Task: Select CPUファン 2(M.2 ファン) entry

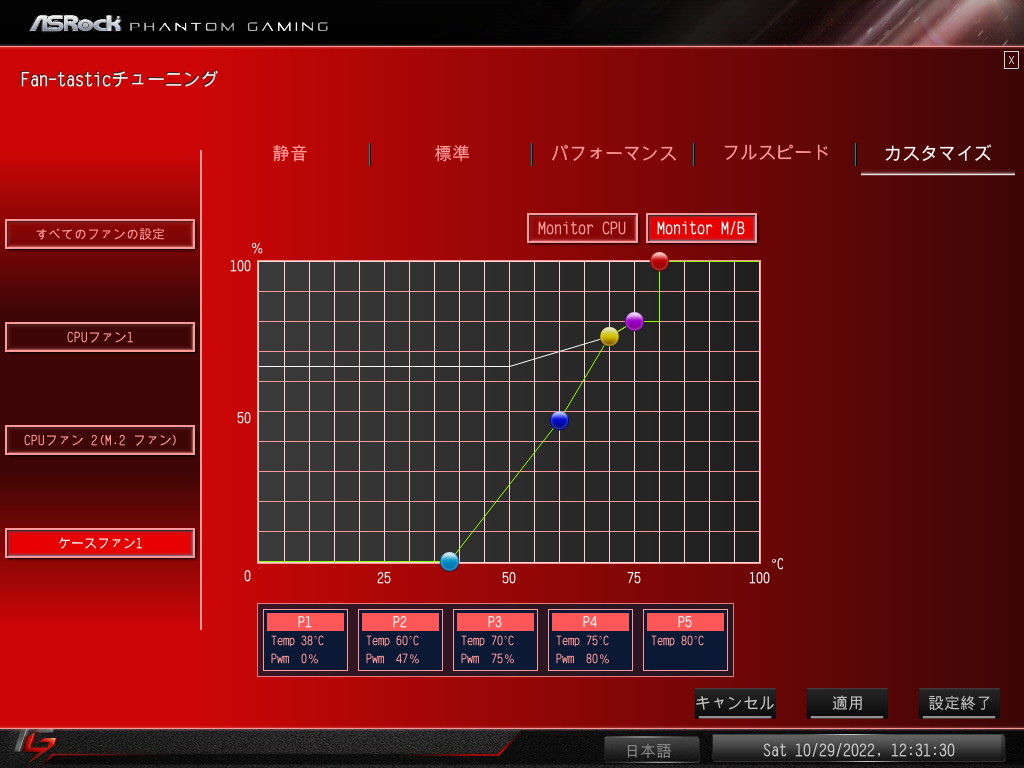Action: click(100, 440)
